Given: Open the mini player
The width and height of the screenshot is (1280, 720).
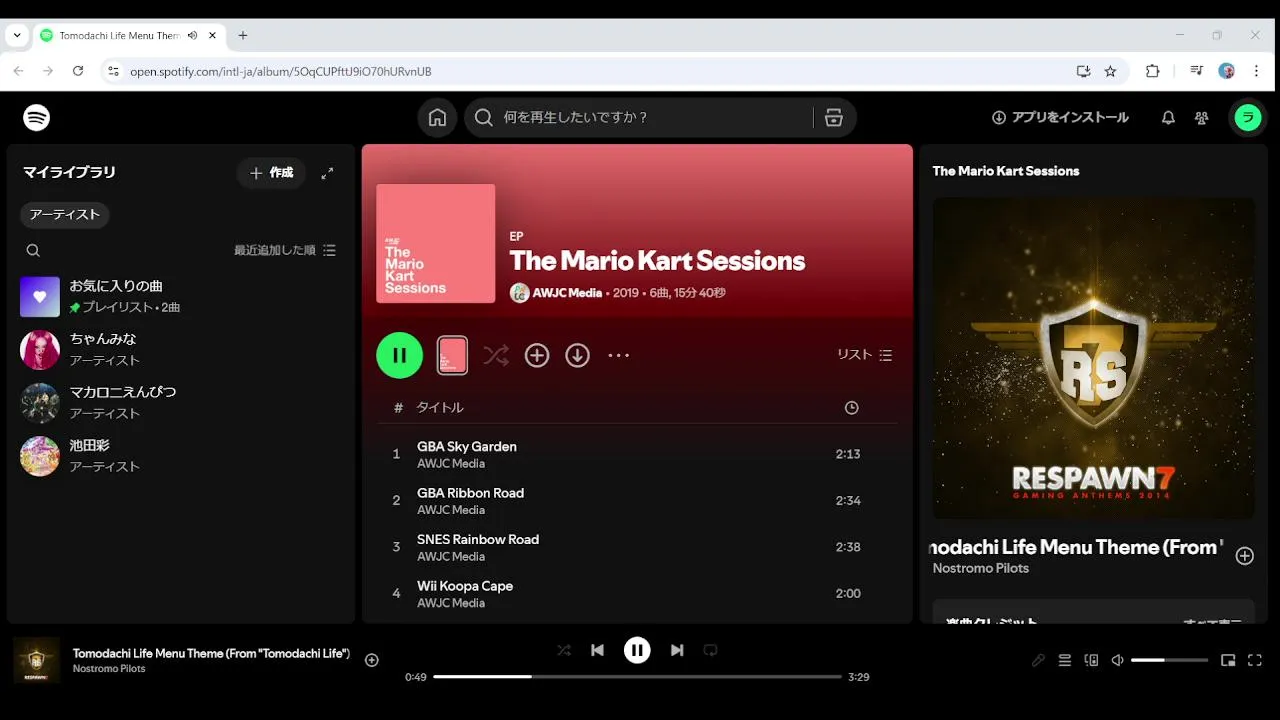Looking at the screenshot, I should pos(1228,660).
